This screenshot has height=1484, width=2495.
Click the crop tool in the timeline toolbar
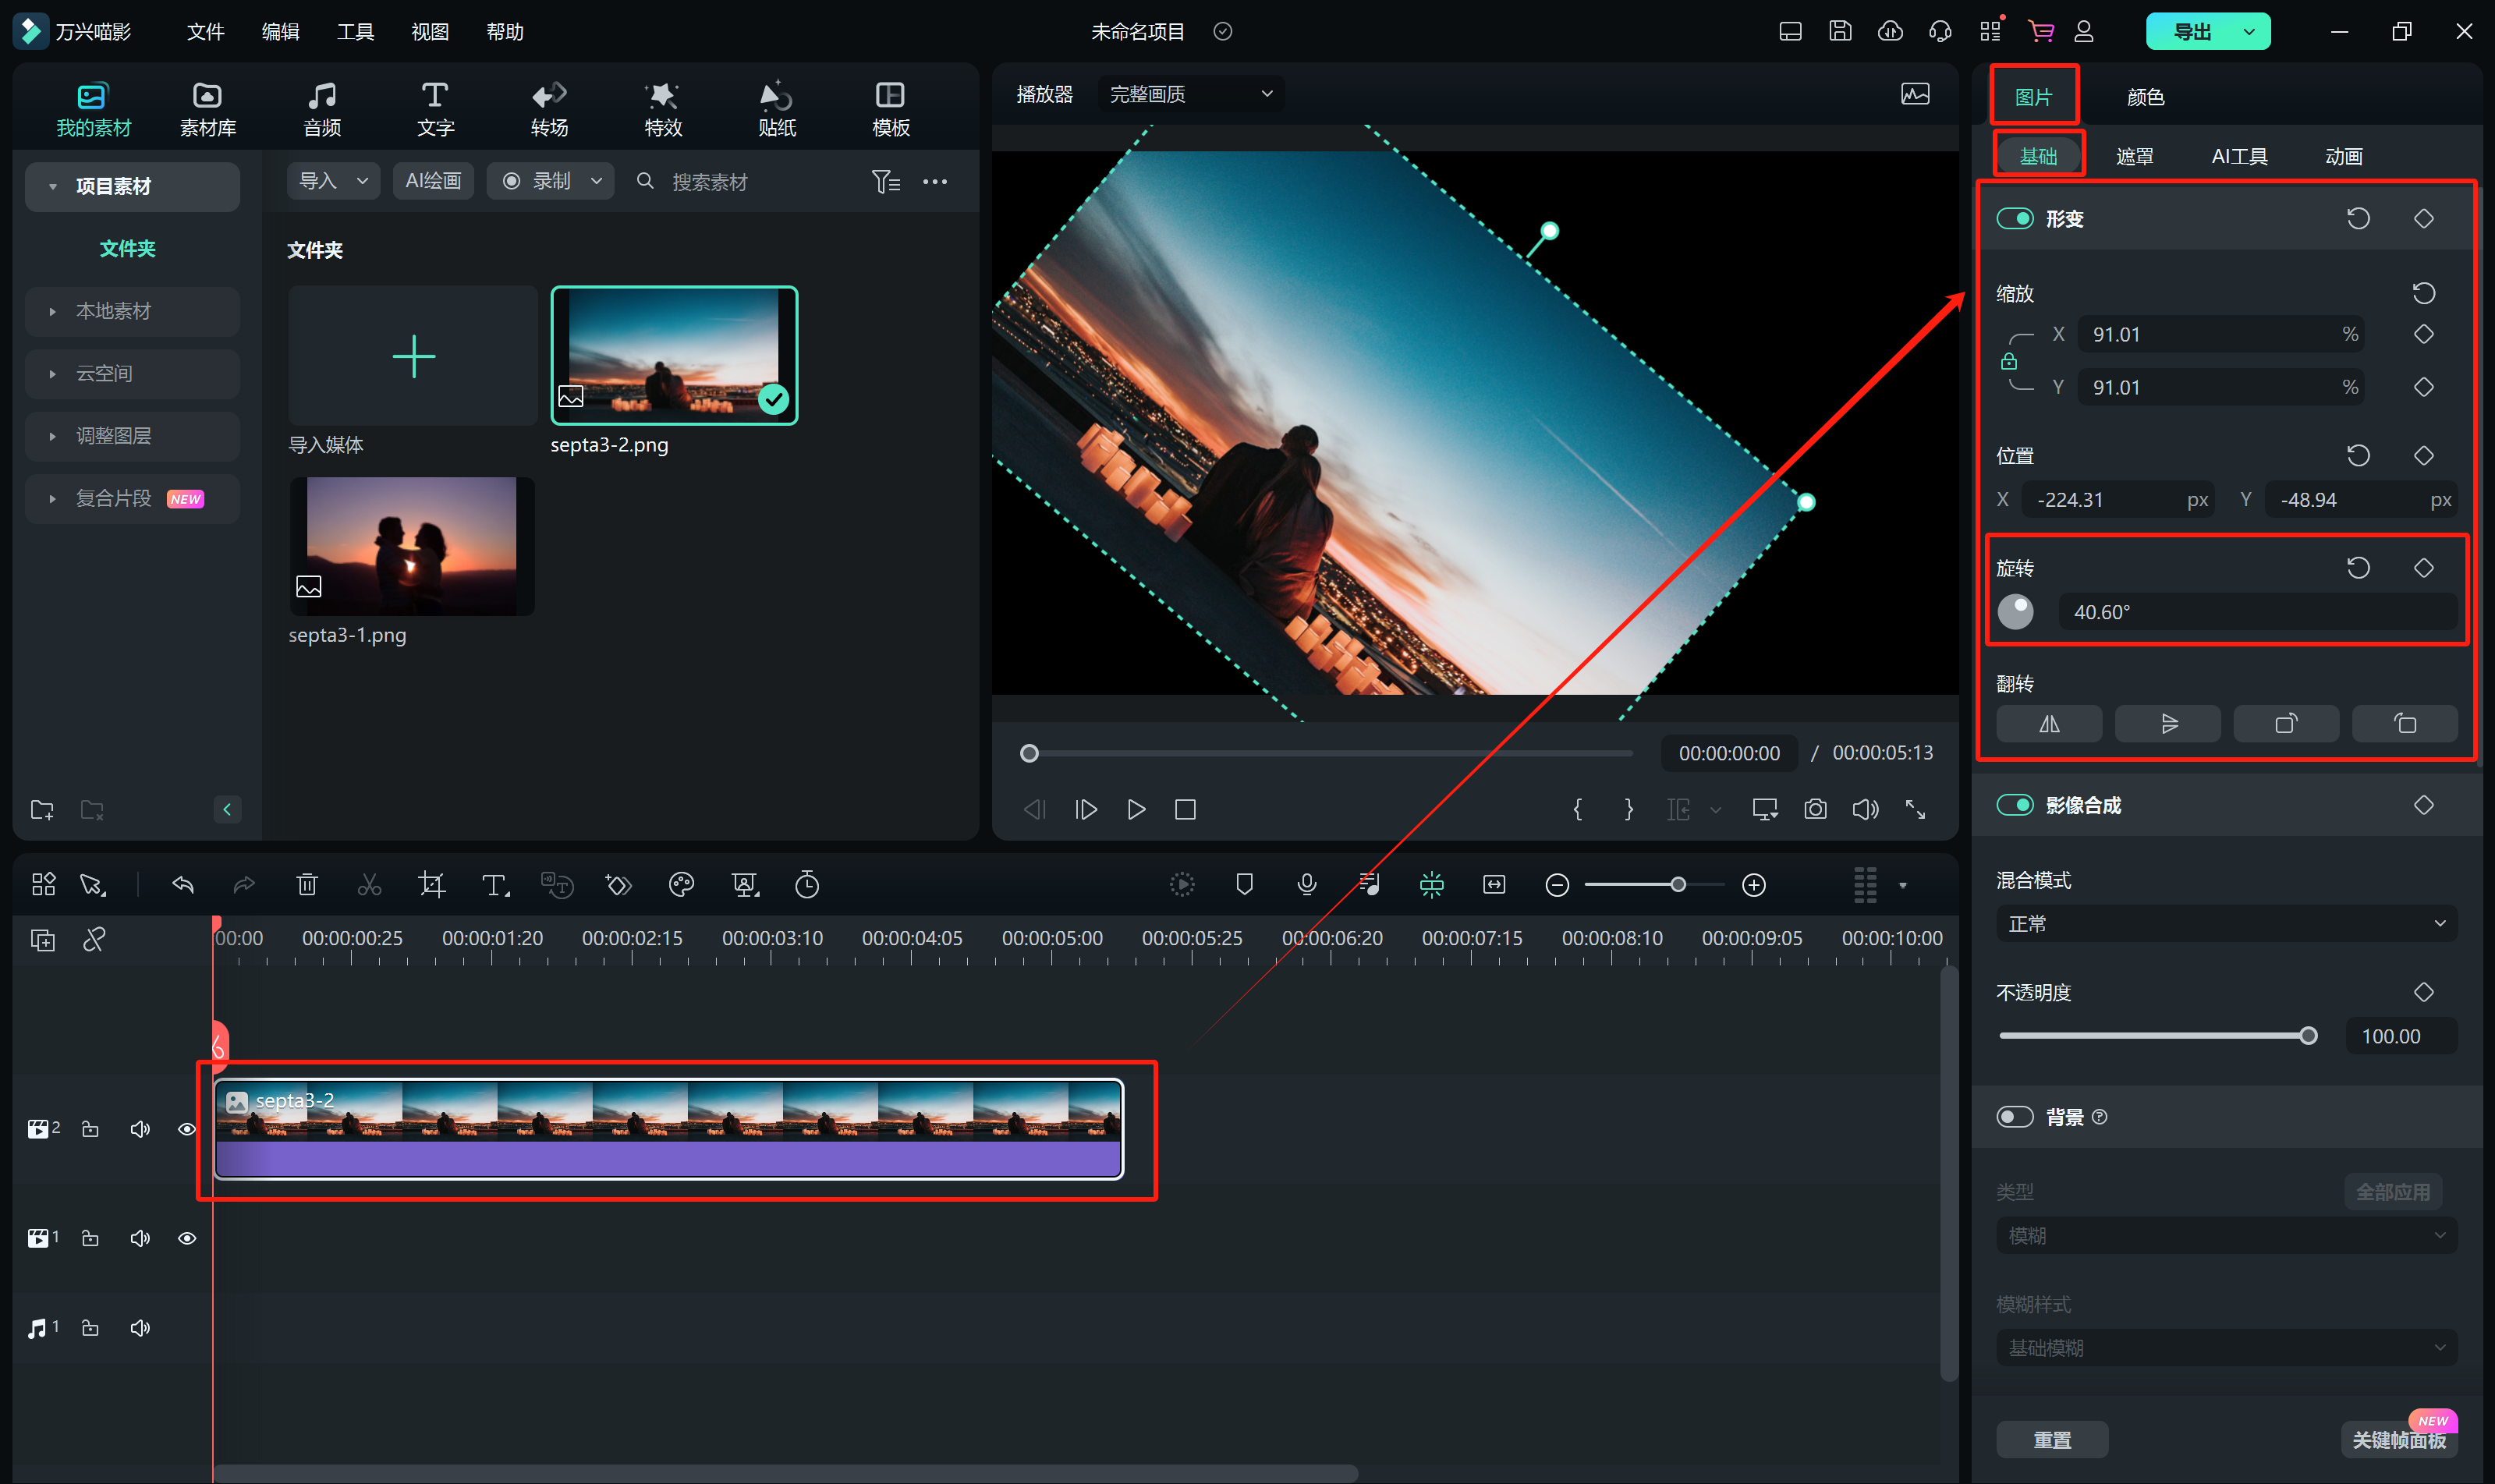(432, 885)
